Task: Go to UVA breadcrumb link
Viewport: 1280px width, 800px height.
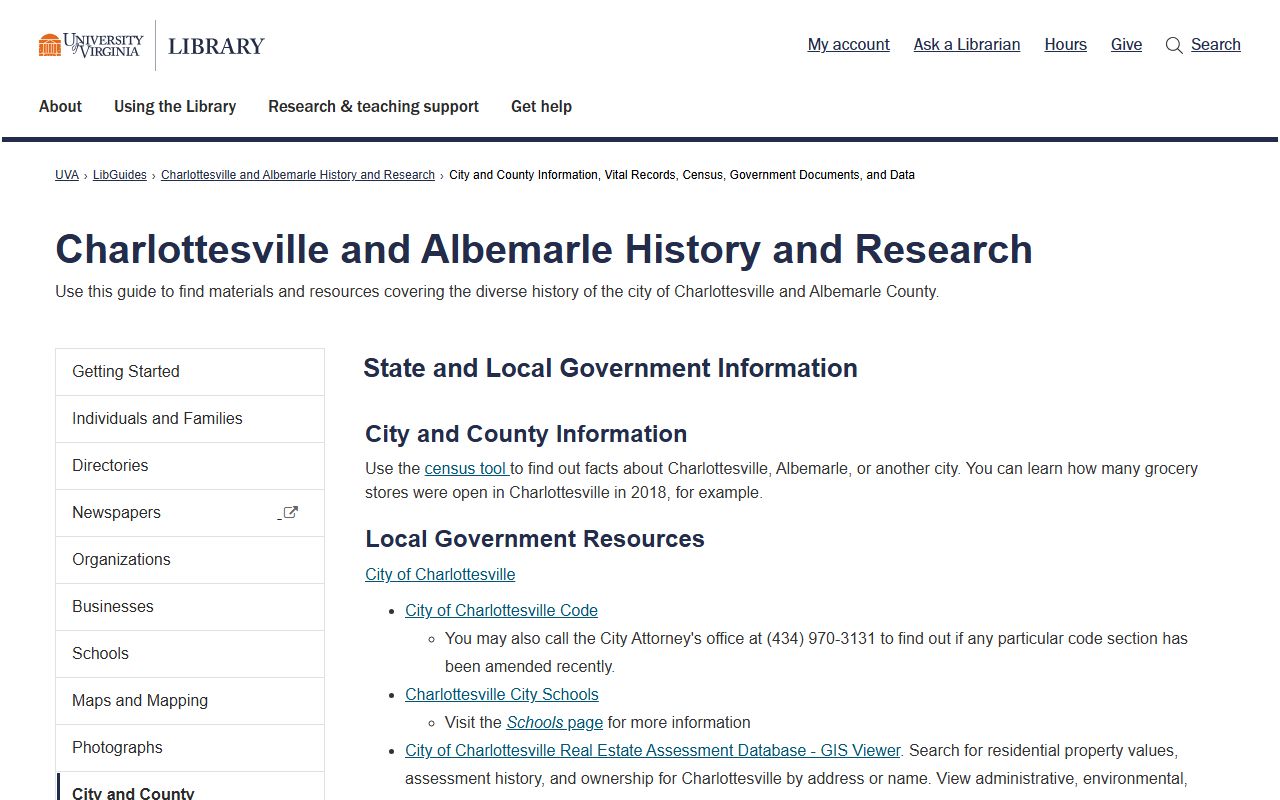Action: (67, 175)
